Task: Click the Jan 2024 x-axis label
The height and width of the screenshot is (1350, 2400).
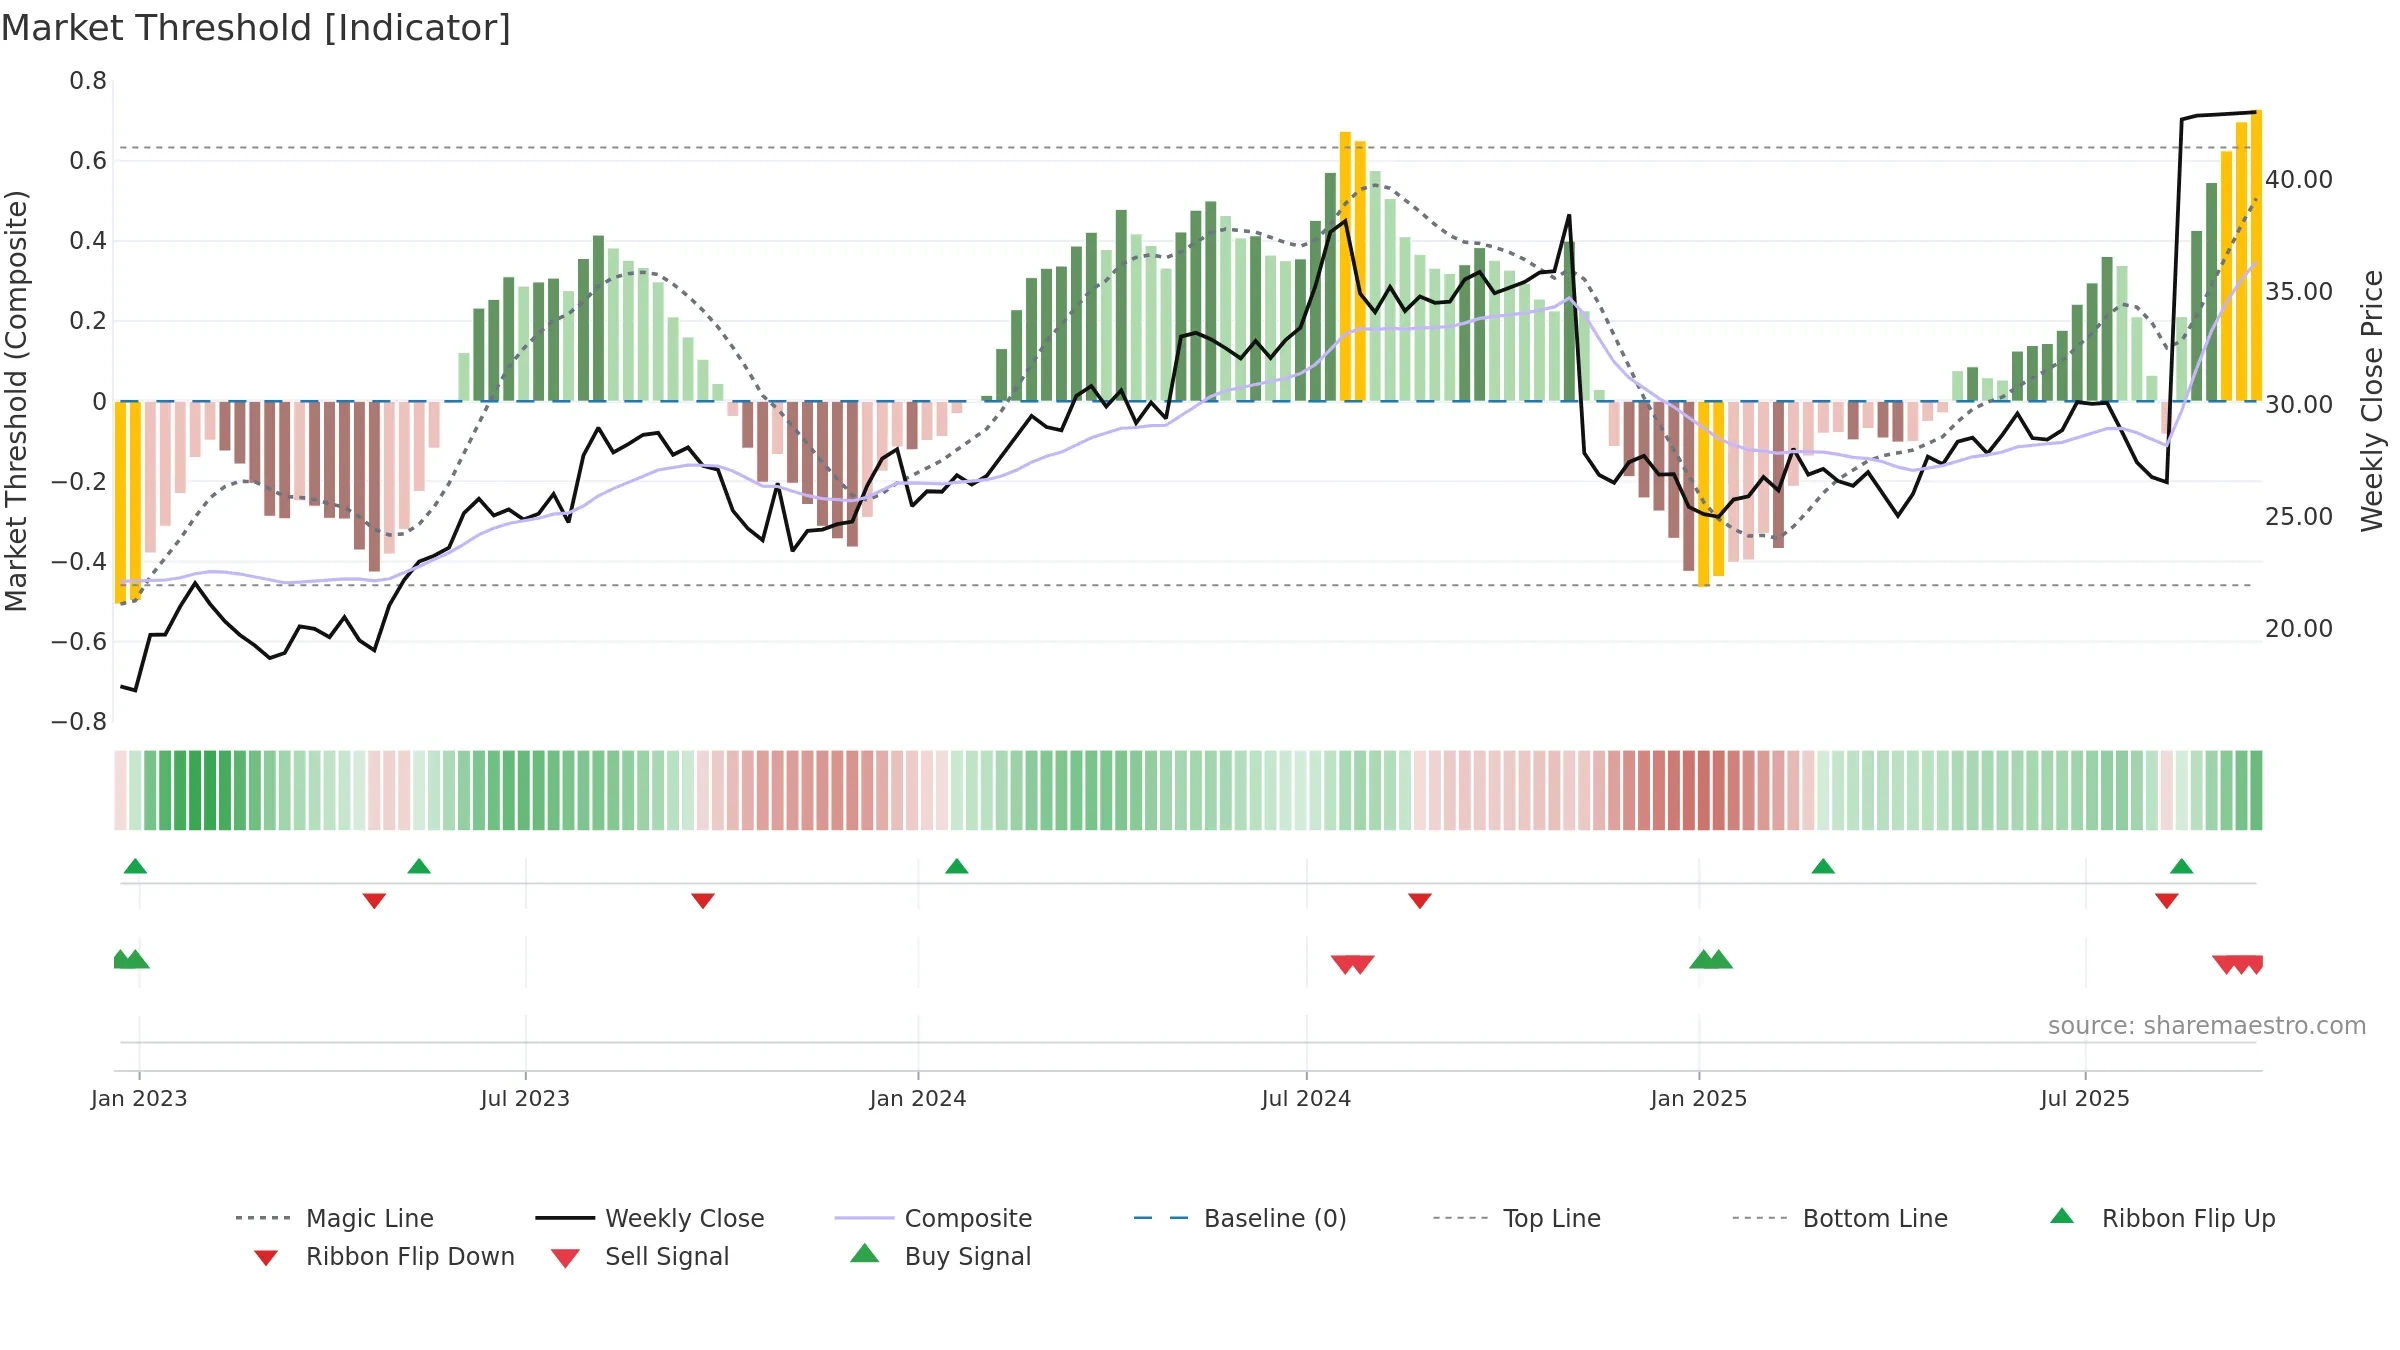Action: 918,1098
